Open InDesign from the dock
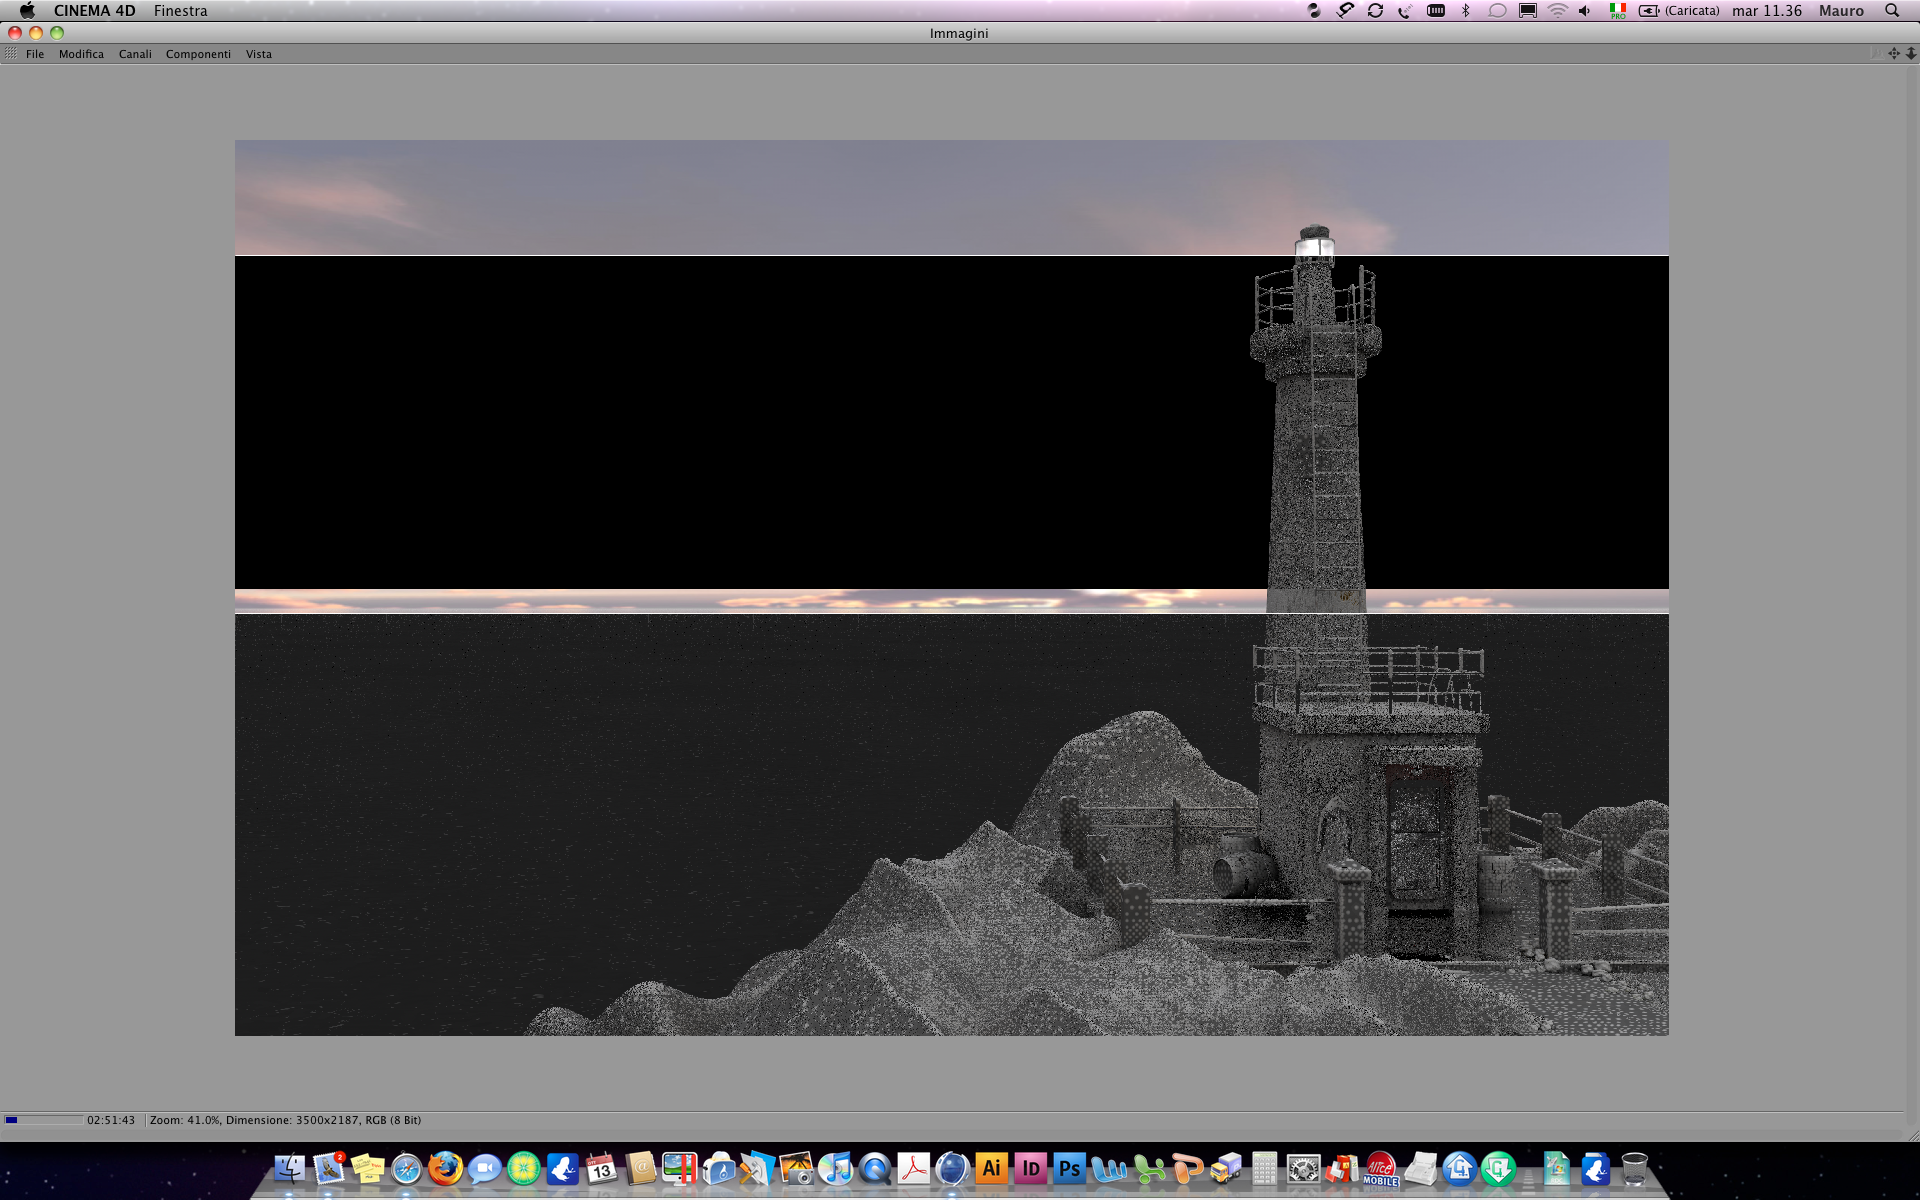Image resolution: width=1920 pixels, height=1200 pixels. click(1030, 1168)
